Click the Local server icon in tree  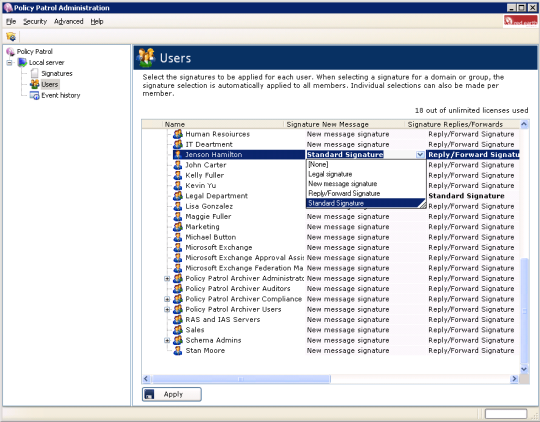pyautogui.click(x=22, y=62)
